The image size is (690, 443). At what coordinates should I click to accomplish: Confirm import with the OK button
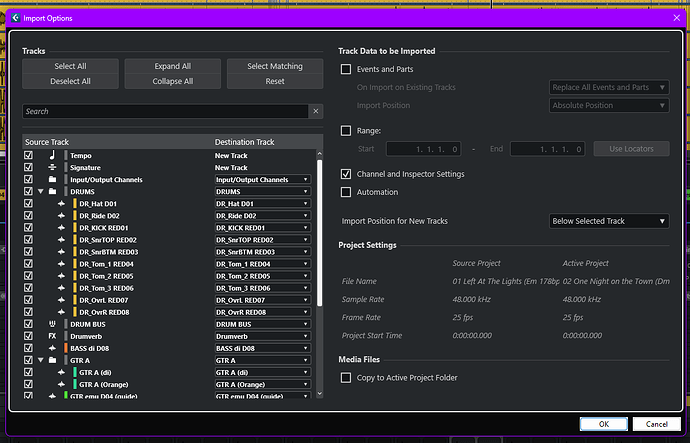[x=604, y=424]
